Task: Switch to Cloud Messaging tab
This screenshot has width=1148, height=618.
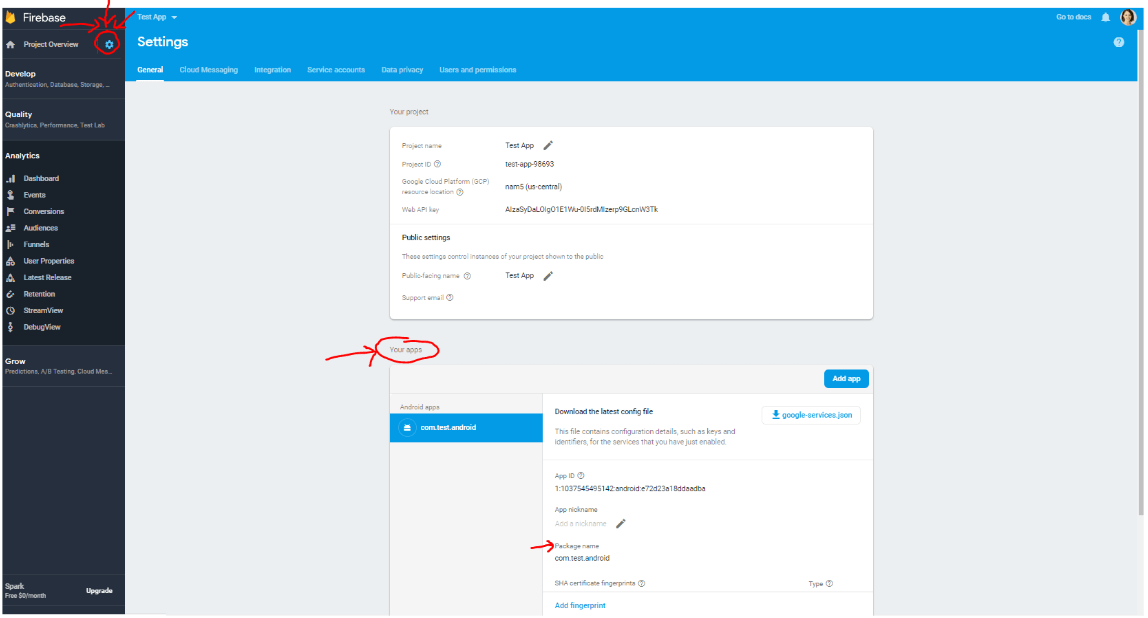Action: click(208, 70)
